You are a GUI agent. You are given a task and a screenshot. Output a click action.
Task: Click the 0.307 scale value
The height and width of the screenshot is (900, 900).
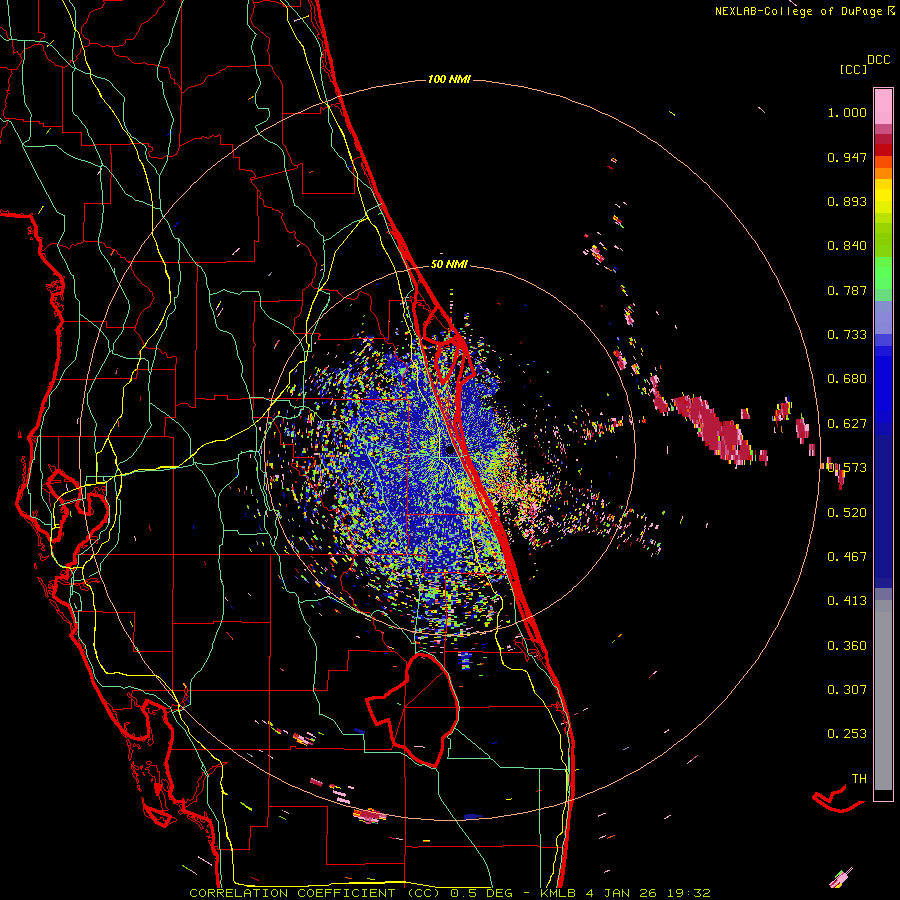tap(847, 690)
